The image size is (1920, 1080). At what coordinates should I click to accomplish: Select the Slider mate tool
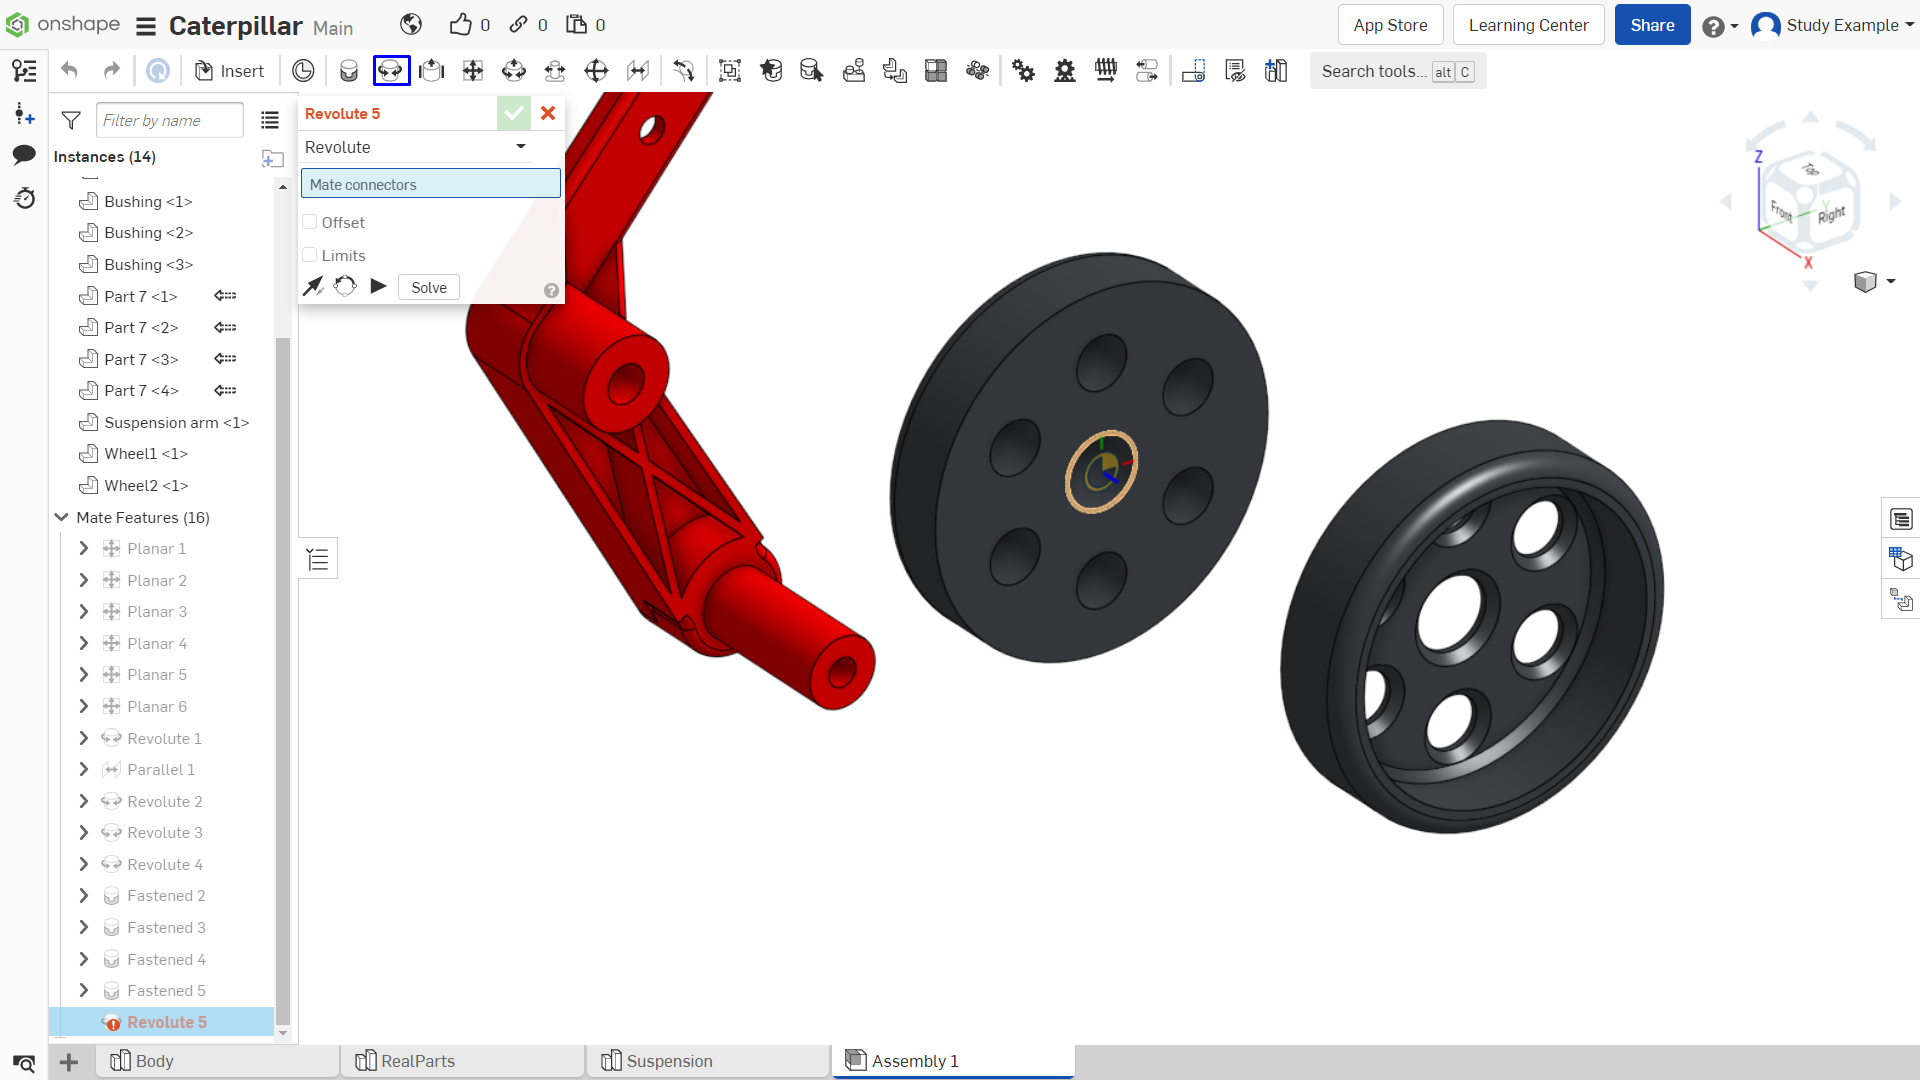432,71
